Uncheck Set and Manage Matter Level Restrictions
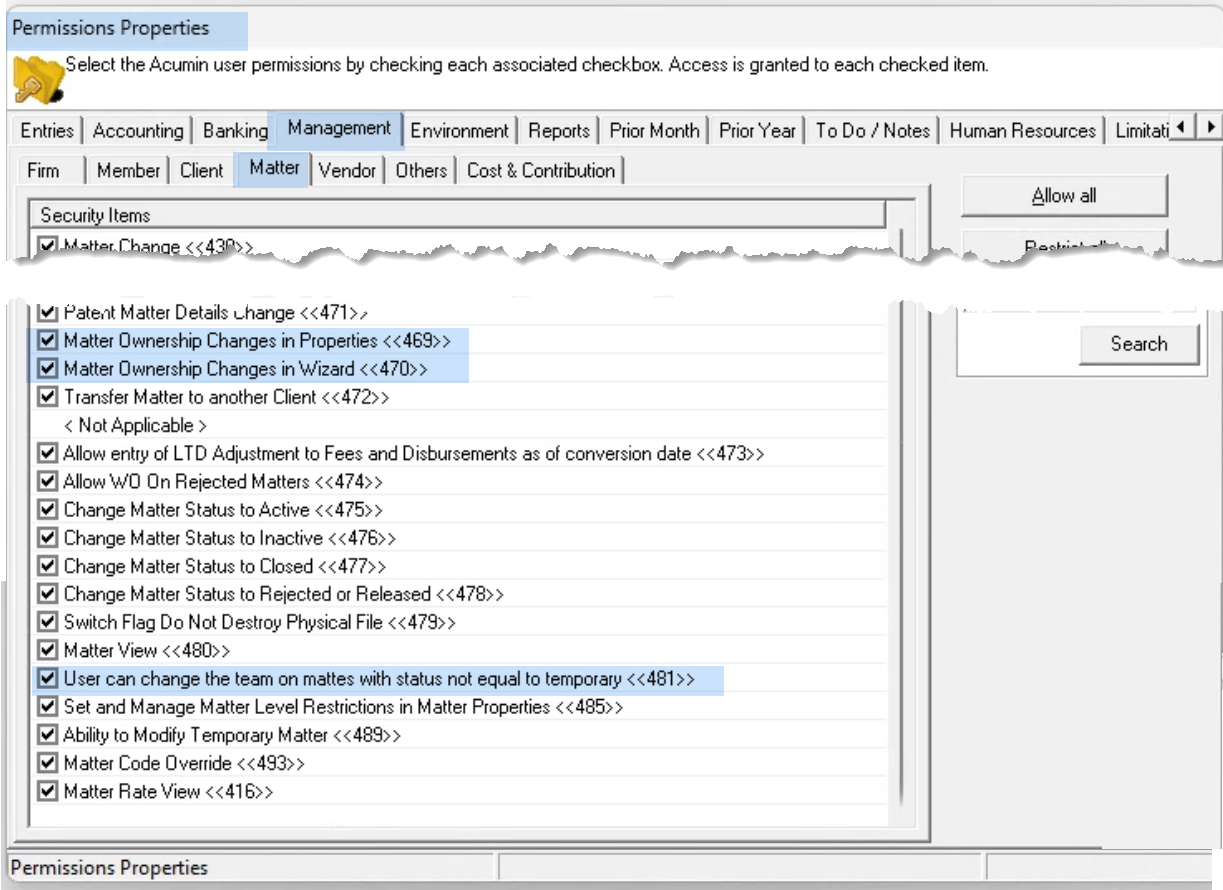The height and width of the screenshot is (890, 1223). (47, 707)
